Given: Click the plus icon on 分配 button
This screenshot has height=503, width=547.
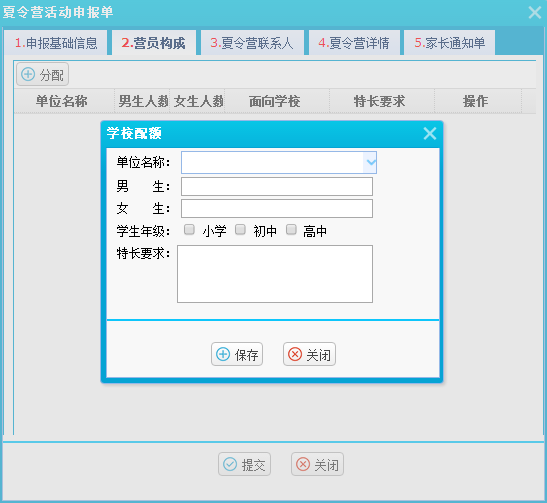Looking at the screenshot, I should pos(28,74).
